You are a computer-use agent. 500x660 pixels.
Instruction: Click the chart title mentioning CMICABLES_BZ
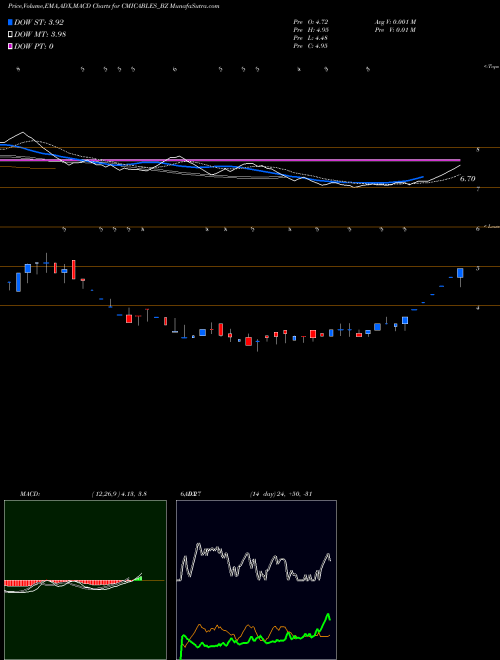tap(114, 6)
